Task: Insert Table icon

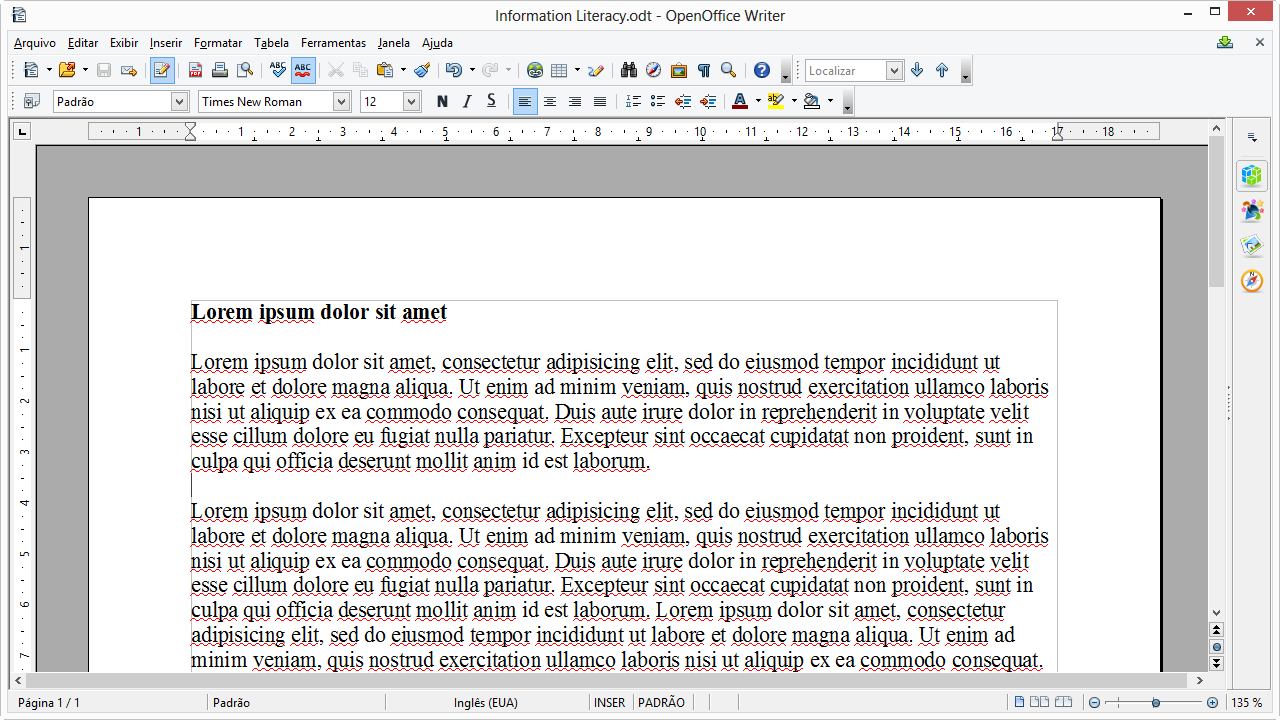Action: click(559, 70)
